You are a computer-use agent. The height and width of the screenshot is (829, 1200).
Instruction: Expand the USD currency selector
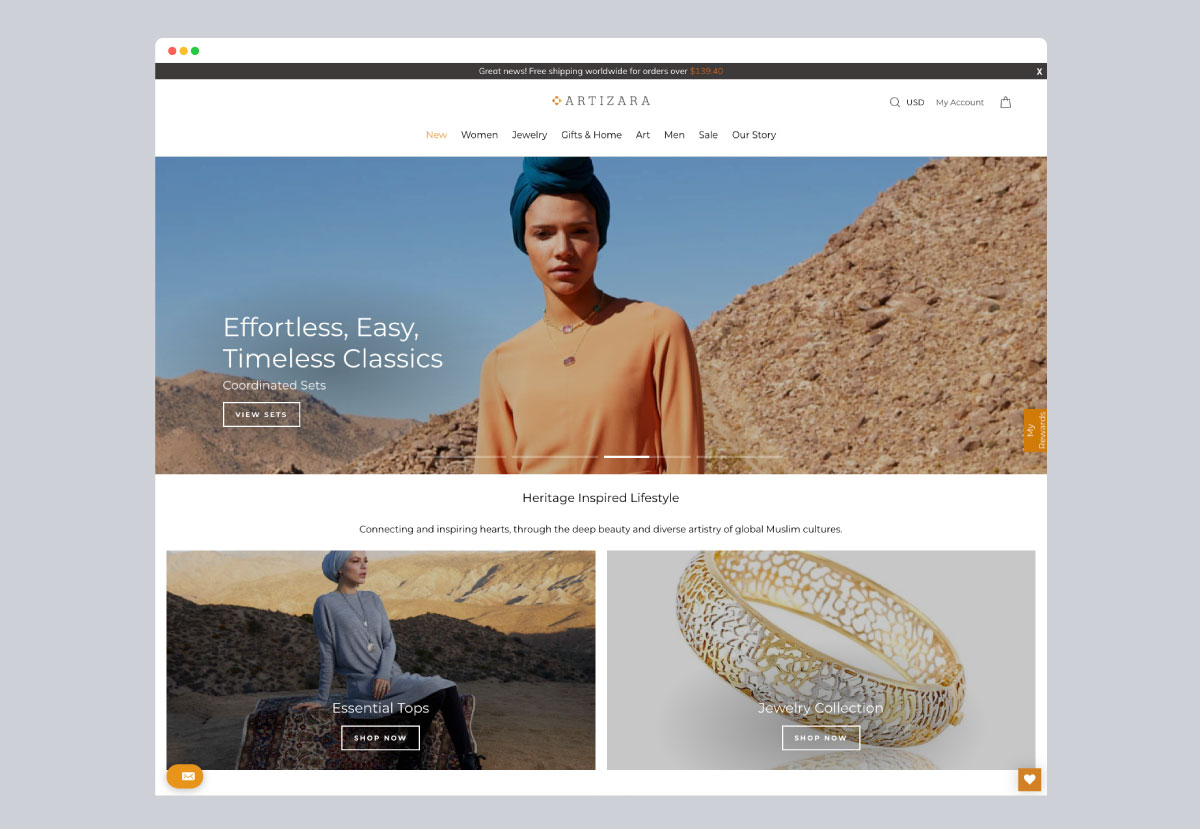coord(915,102)
